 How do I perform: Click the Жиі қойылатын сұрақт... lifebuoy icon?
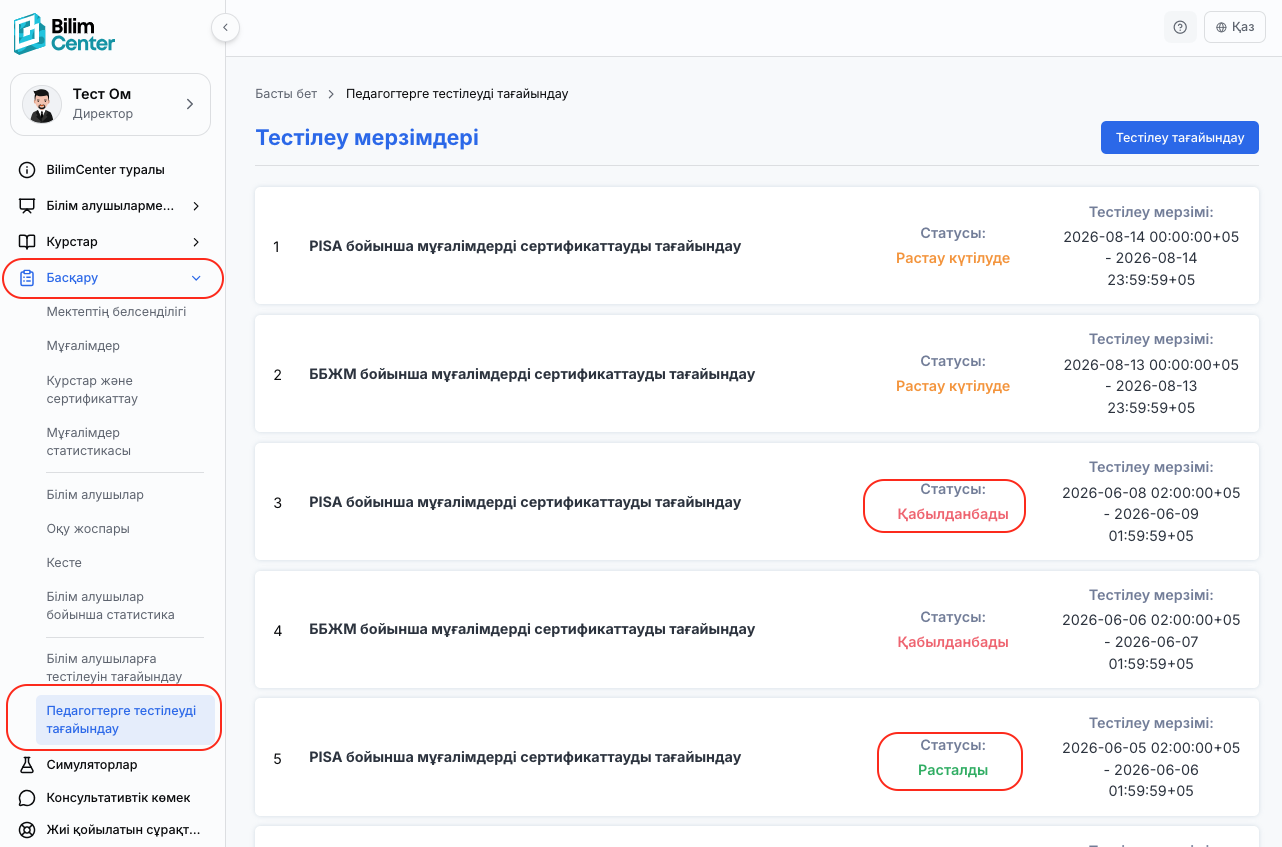[28, 830]
